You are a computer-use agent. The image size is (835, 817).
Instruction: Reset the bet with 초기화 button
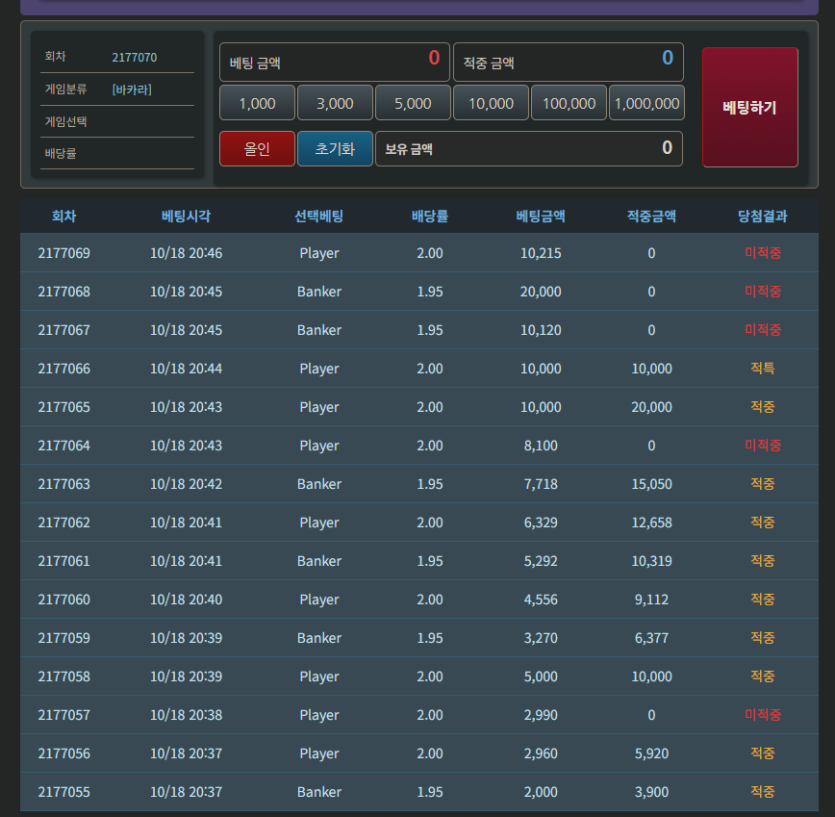[x=335, y=149]
